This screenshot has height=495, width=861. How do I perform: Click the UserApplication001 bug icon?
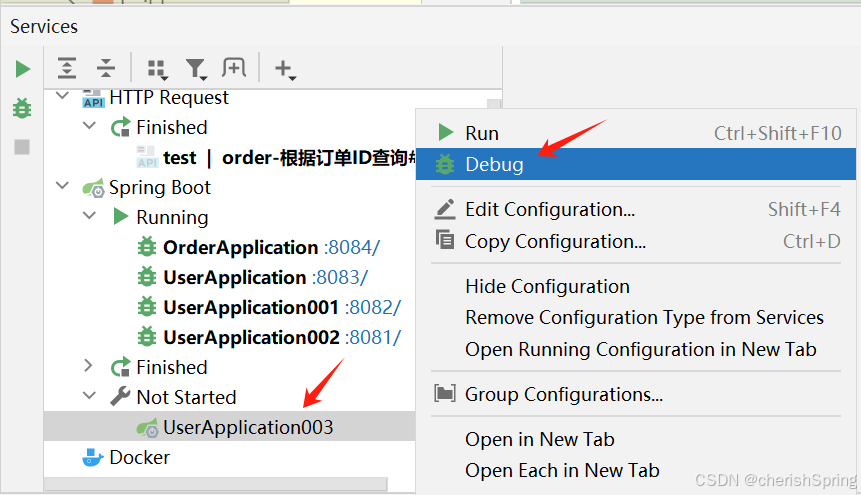tap(147, 307)
